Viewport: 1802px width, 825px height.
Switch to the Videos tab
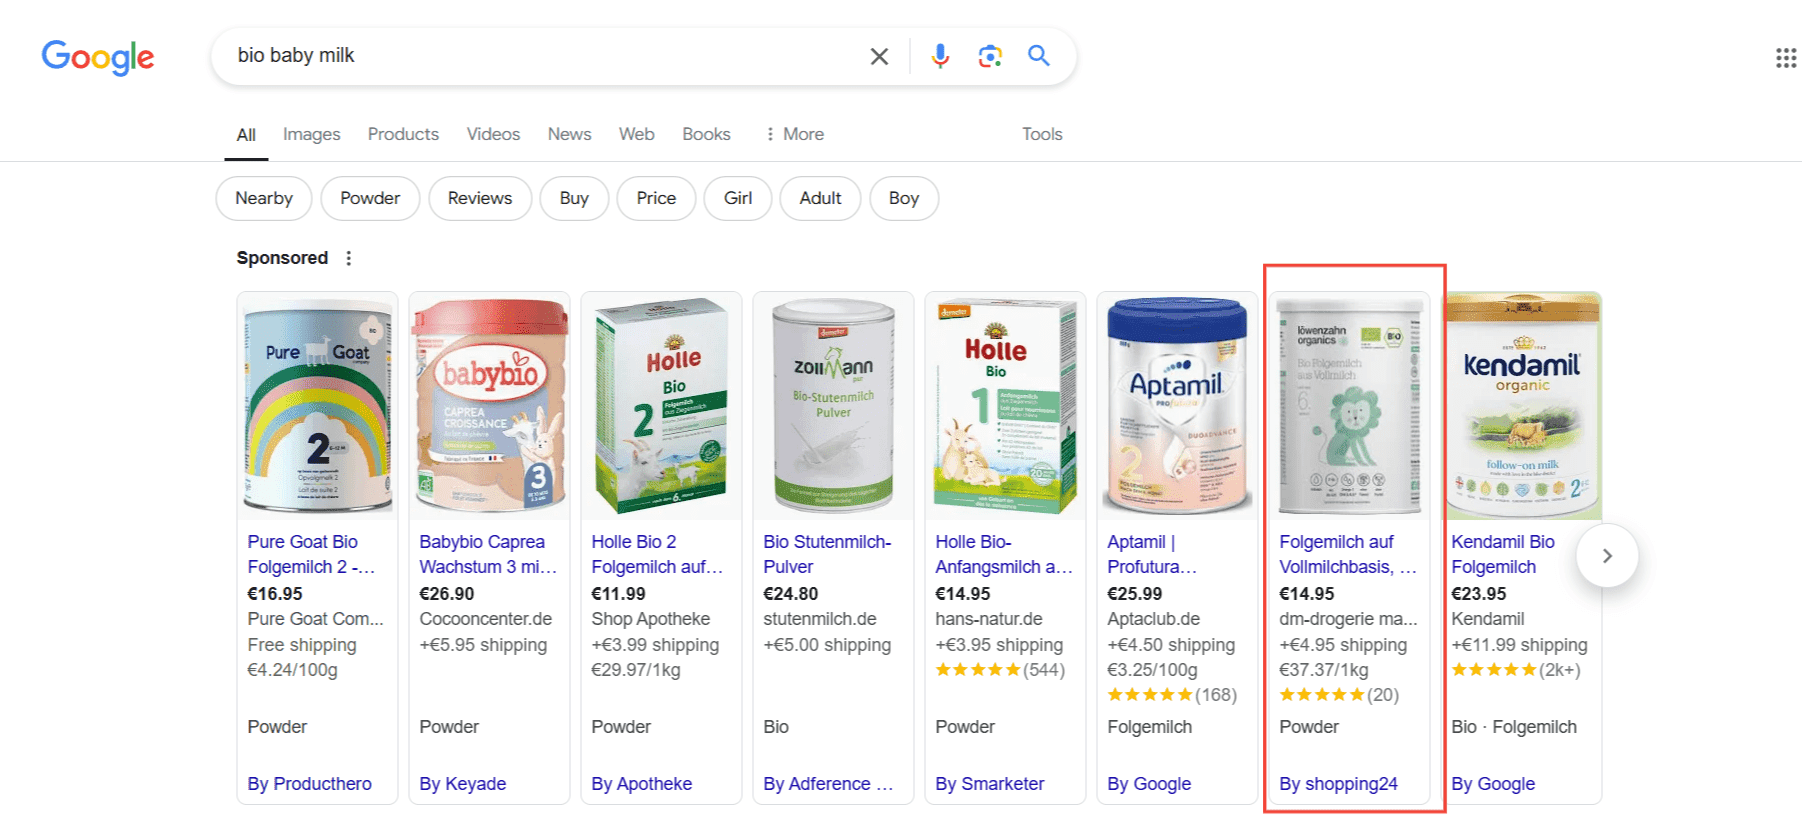pyautogui.click(x=493, y=134)
